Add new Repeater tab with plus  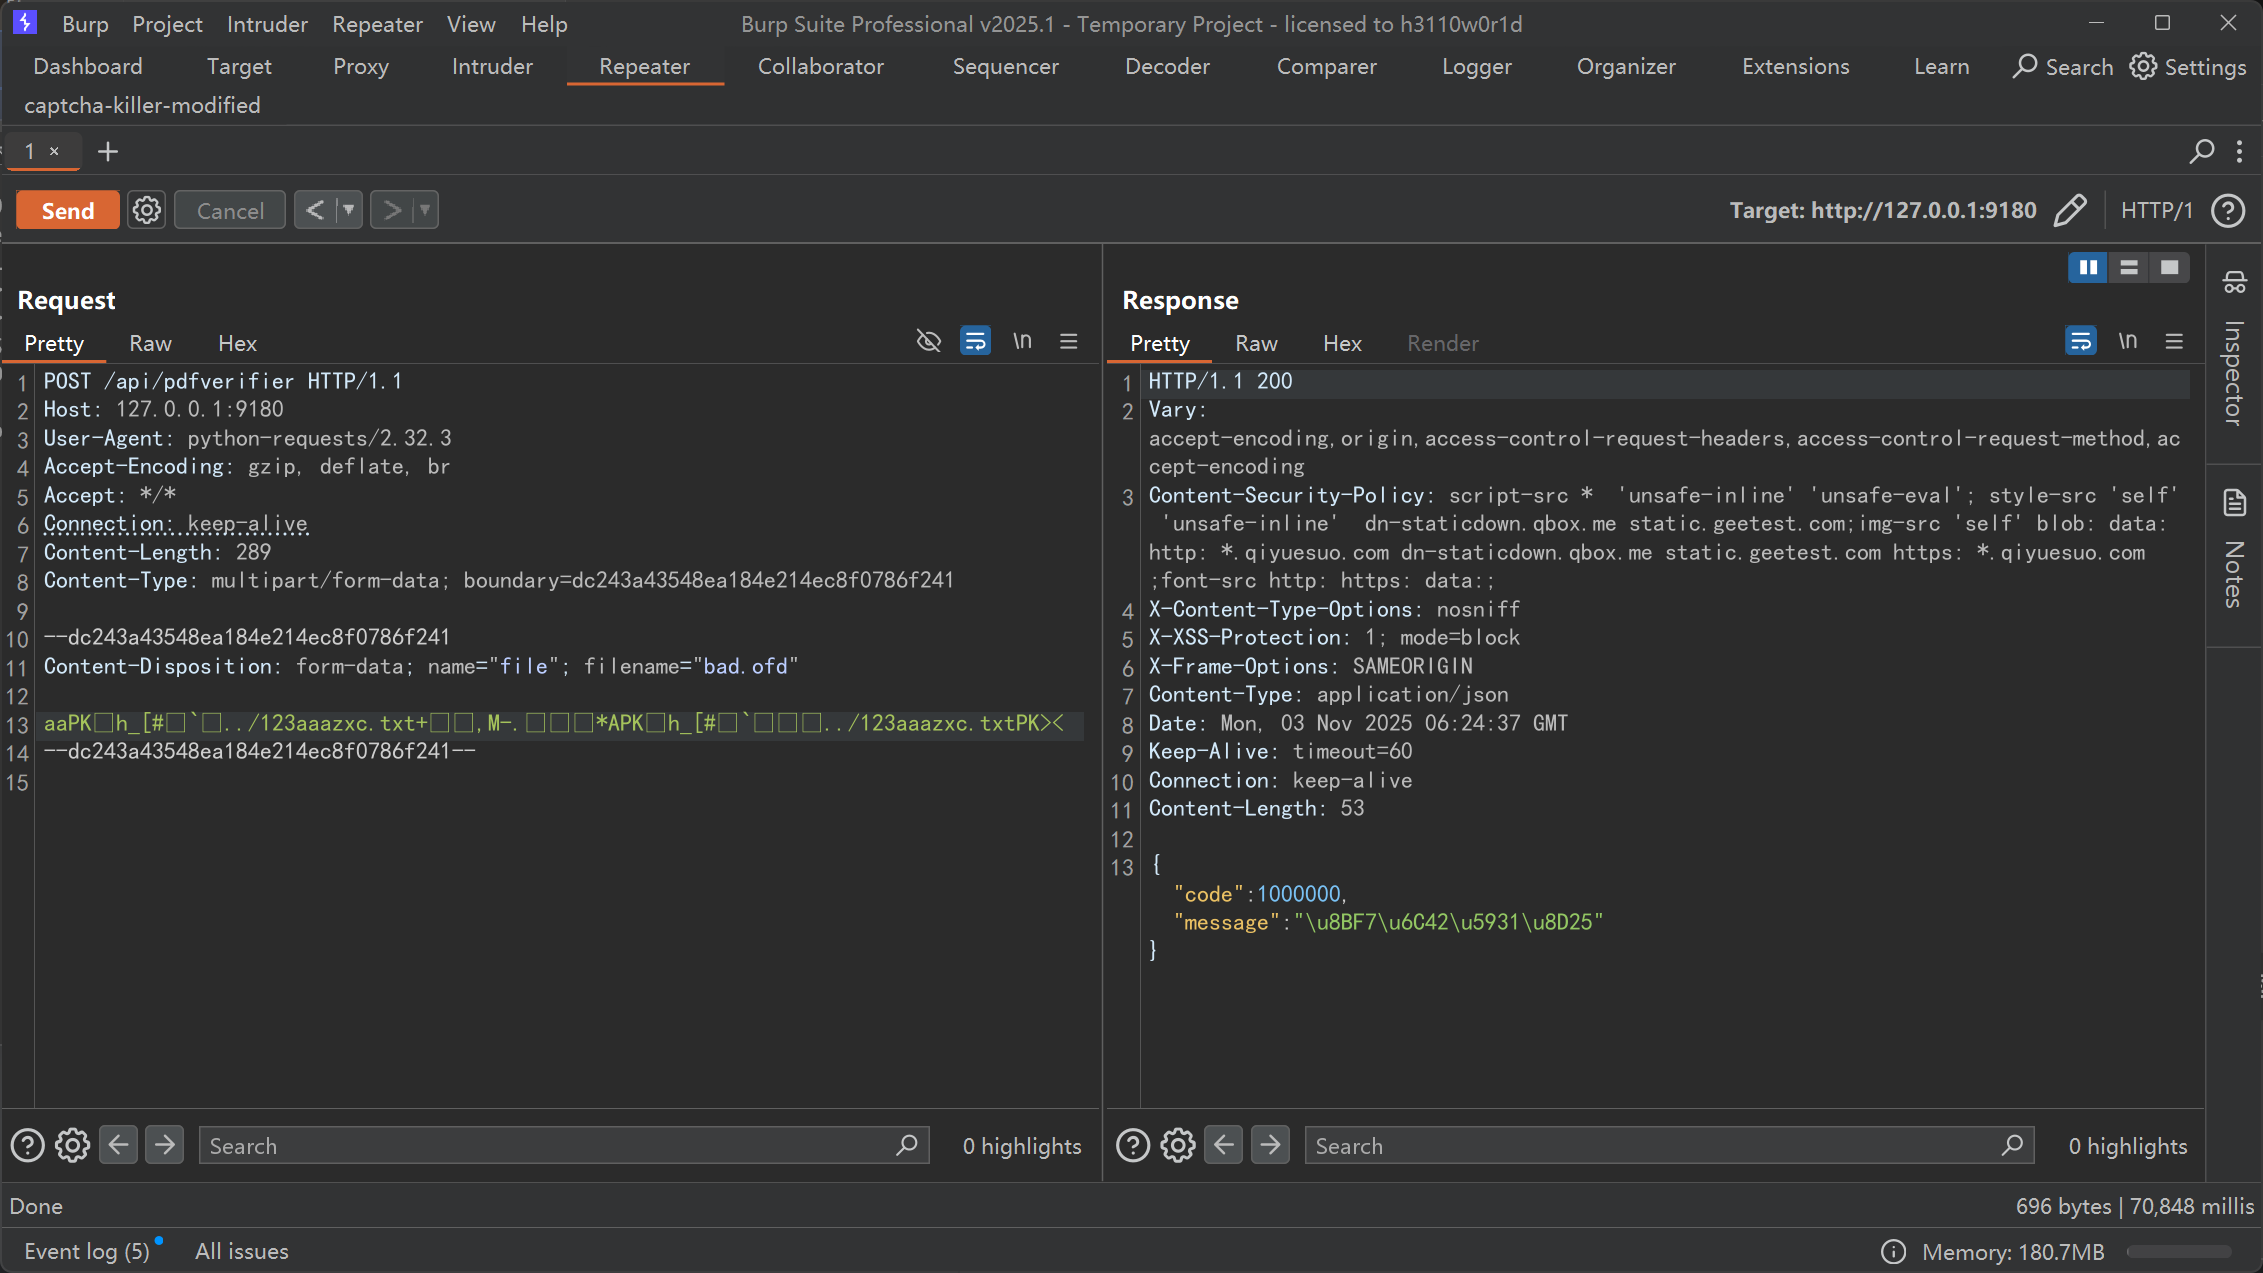(108, 151)
